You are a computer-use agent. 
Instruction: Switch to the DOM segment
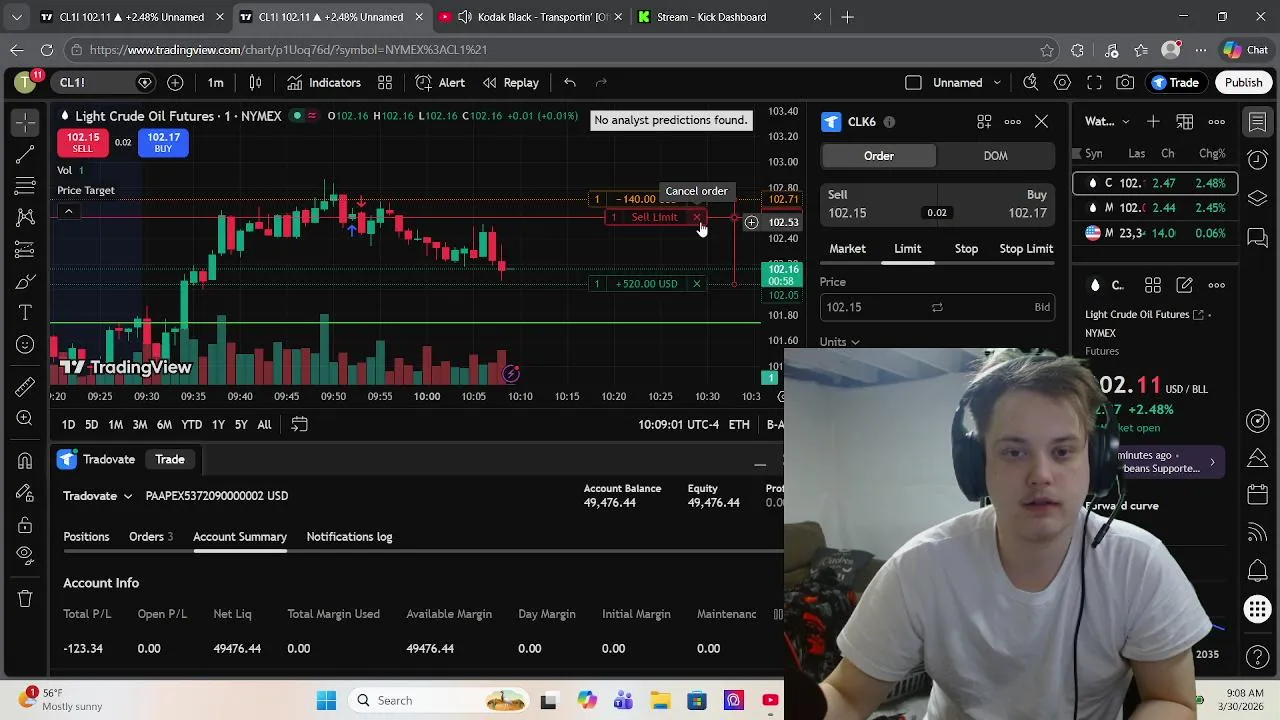tap(995, 156)
